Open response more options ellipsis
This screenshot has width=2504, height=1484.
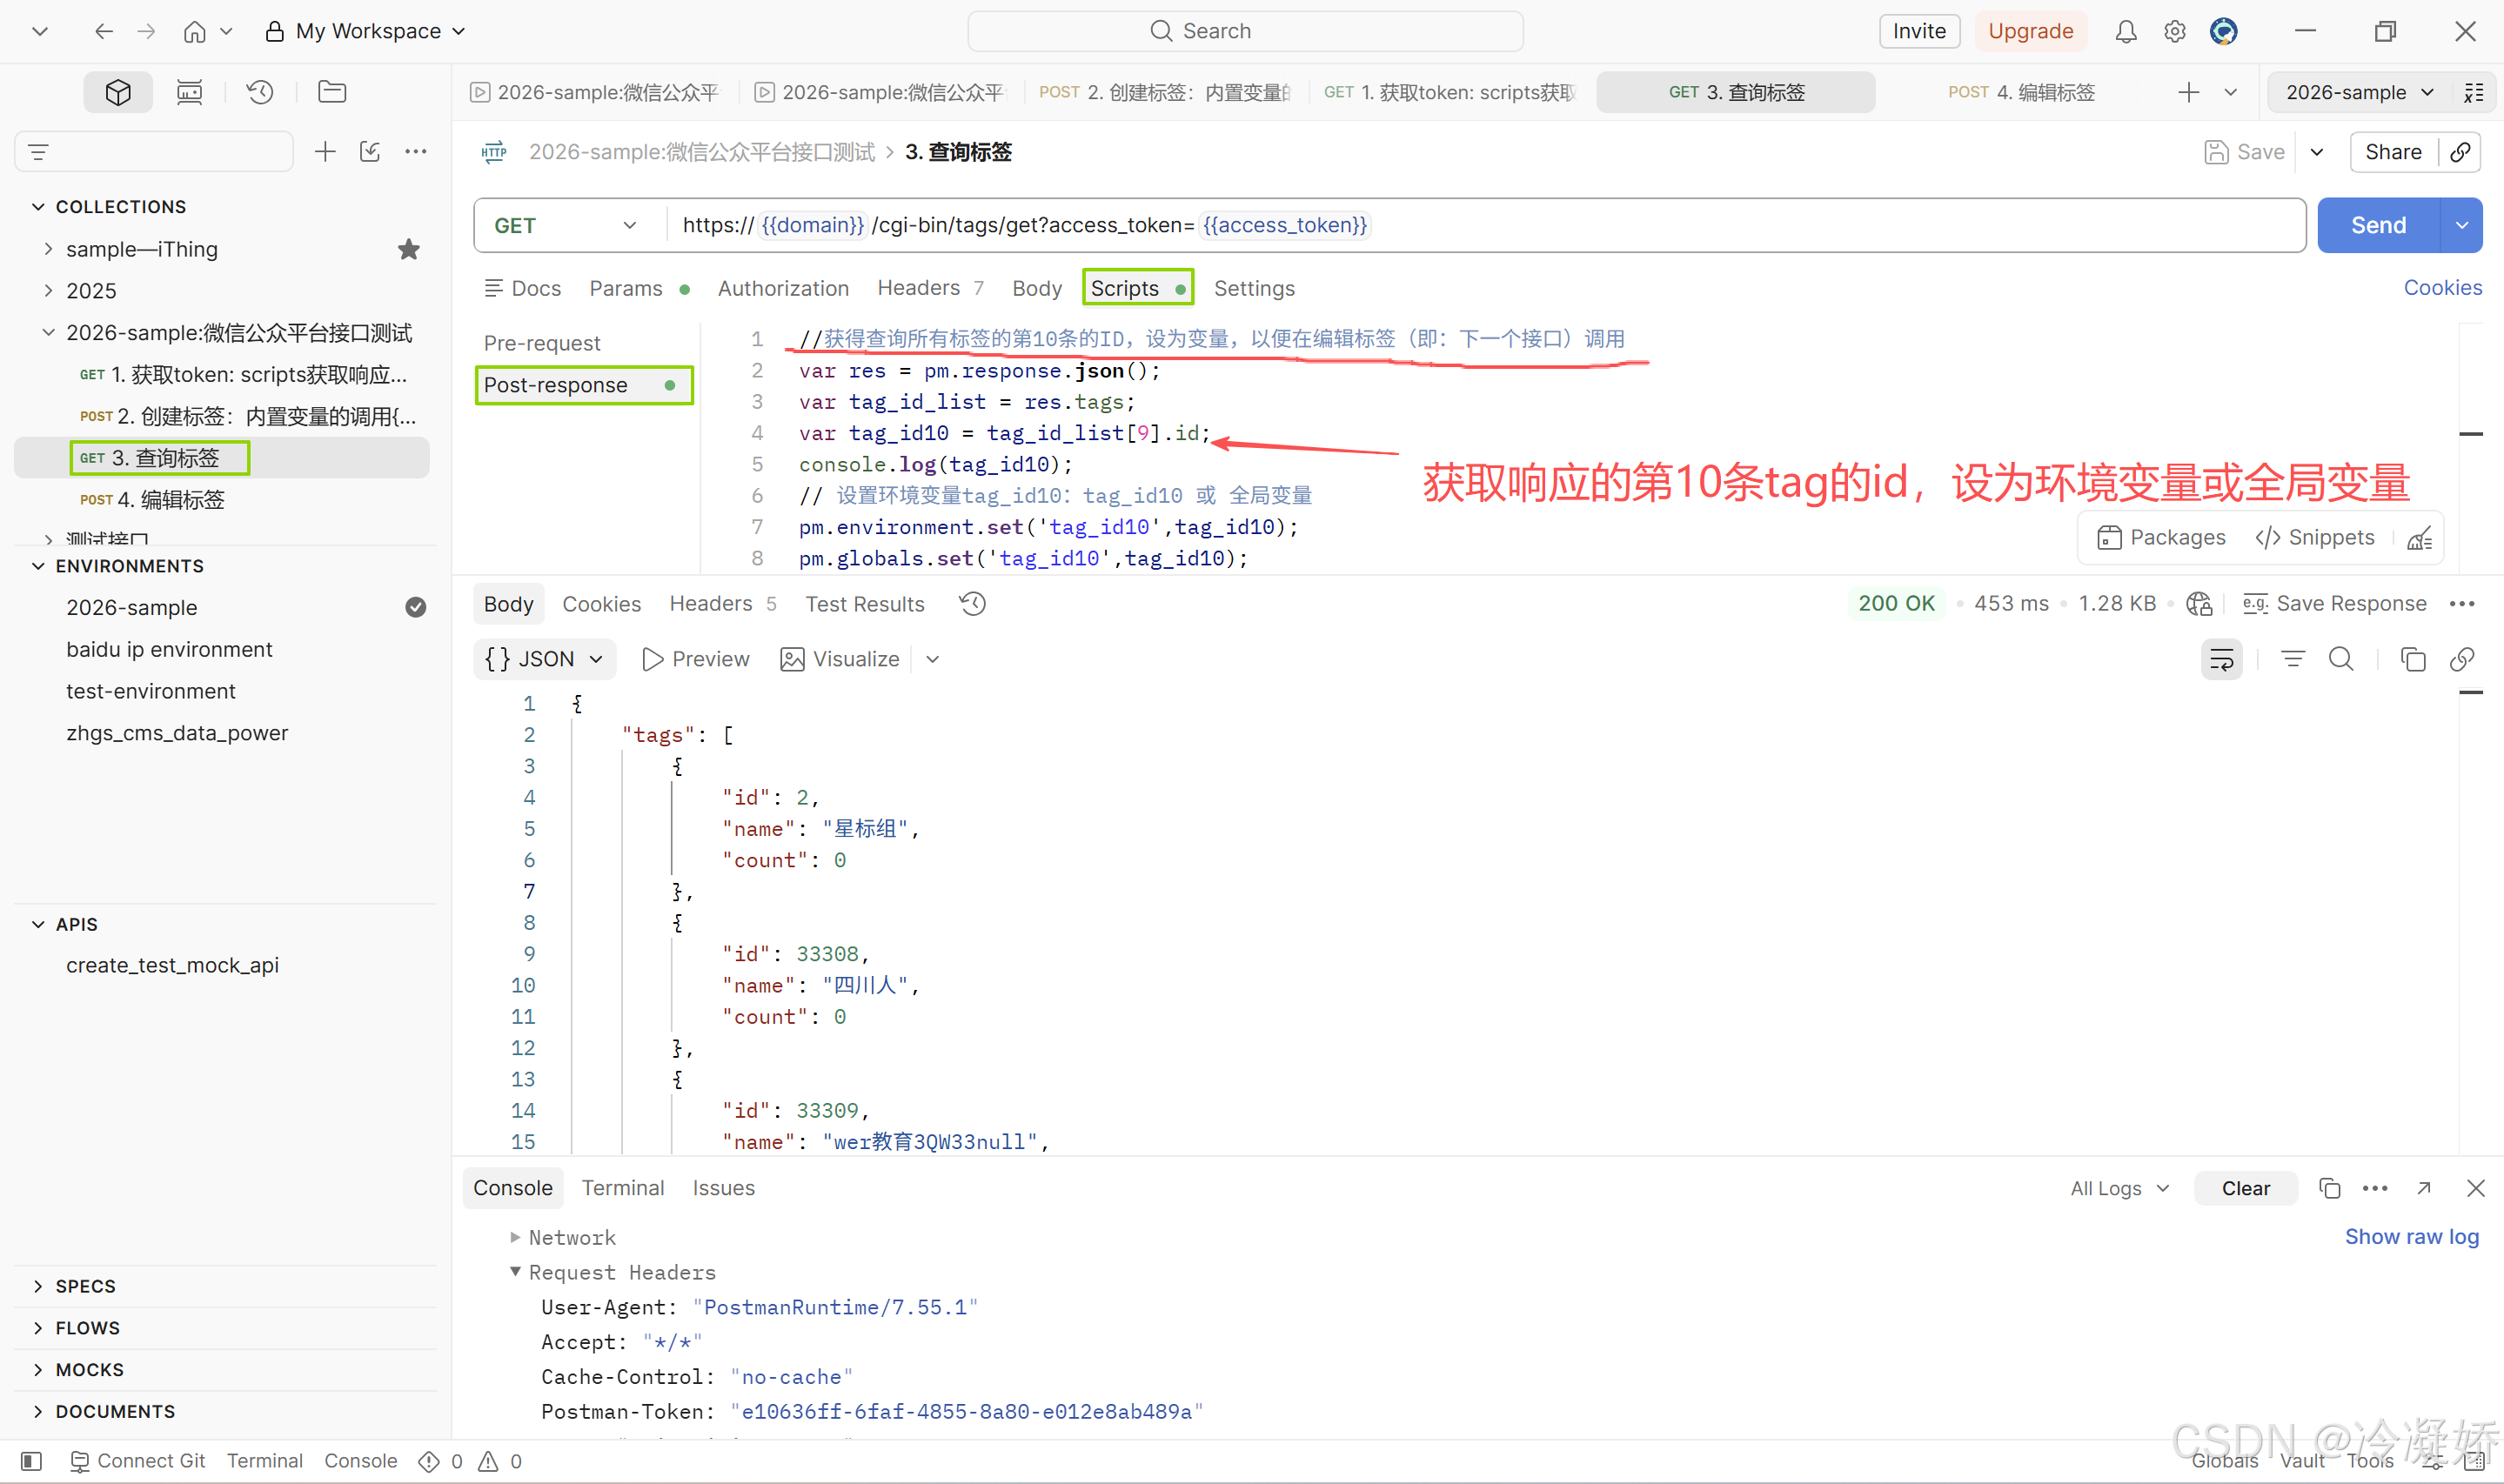2462,603
